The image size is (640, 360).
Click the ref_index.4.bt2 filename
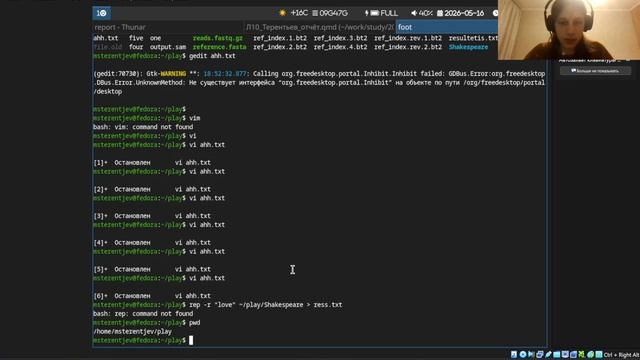point(340,47)
